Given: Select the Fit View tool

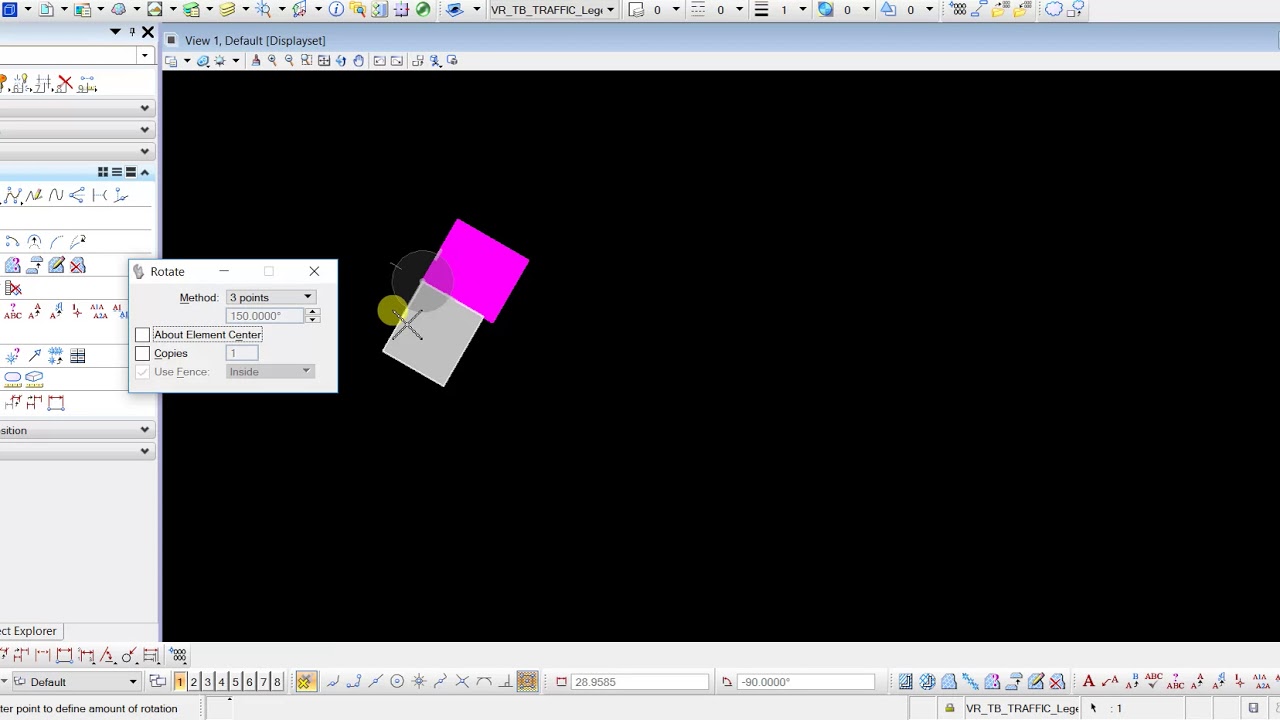Looking at the screenshot, I should [x=323, y=61].
